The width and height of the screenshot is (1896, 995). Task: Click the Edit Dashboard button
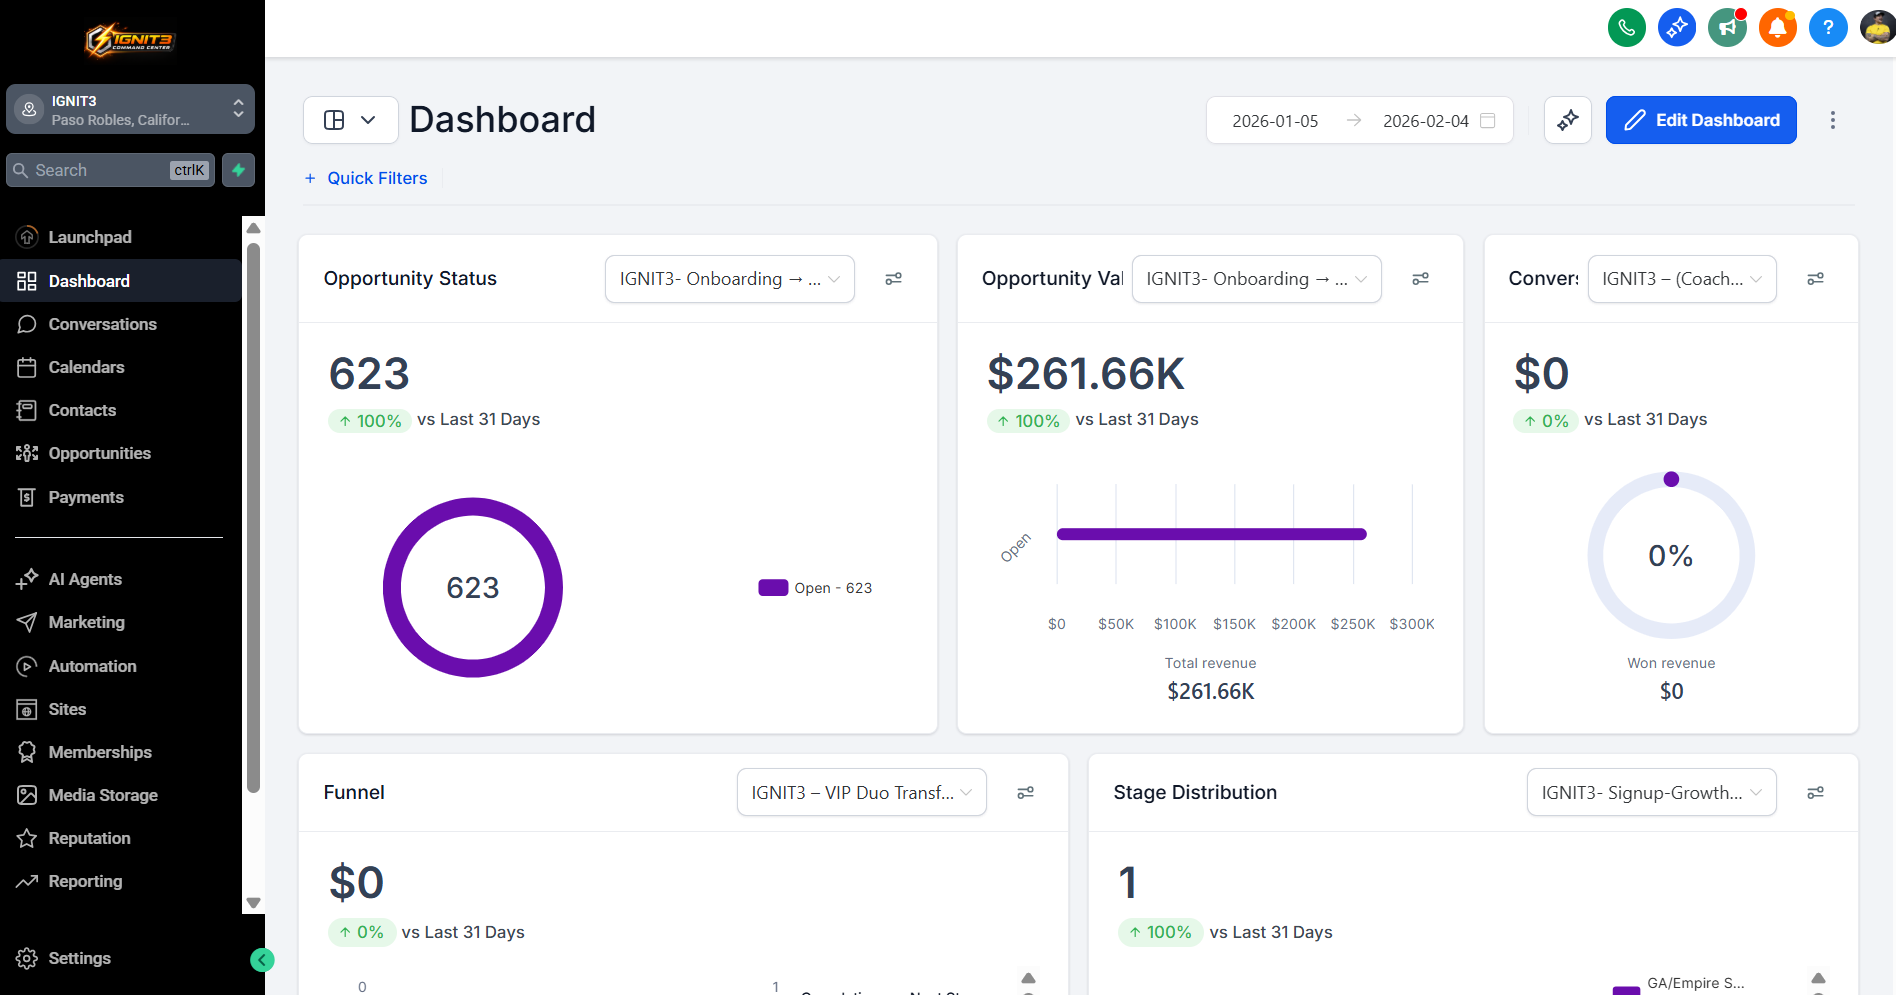pyautogui.click(x=1700, y=120)
